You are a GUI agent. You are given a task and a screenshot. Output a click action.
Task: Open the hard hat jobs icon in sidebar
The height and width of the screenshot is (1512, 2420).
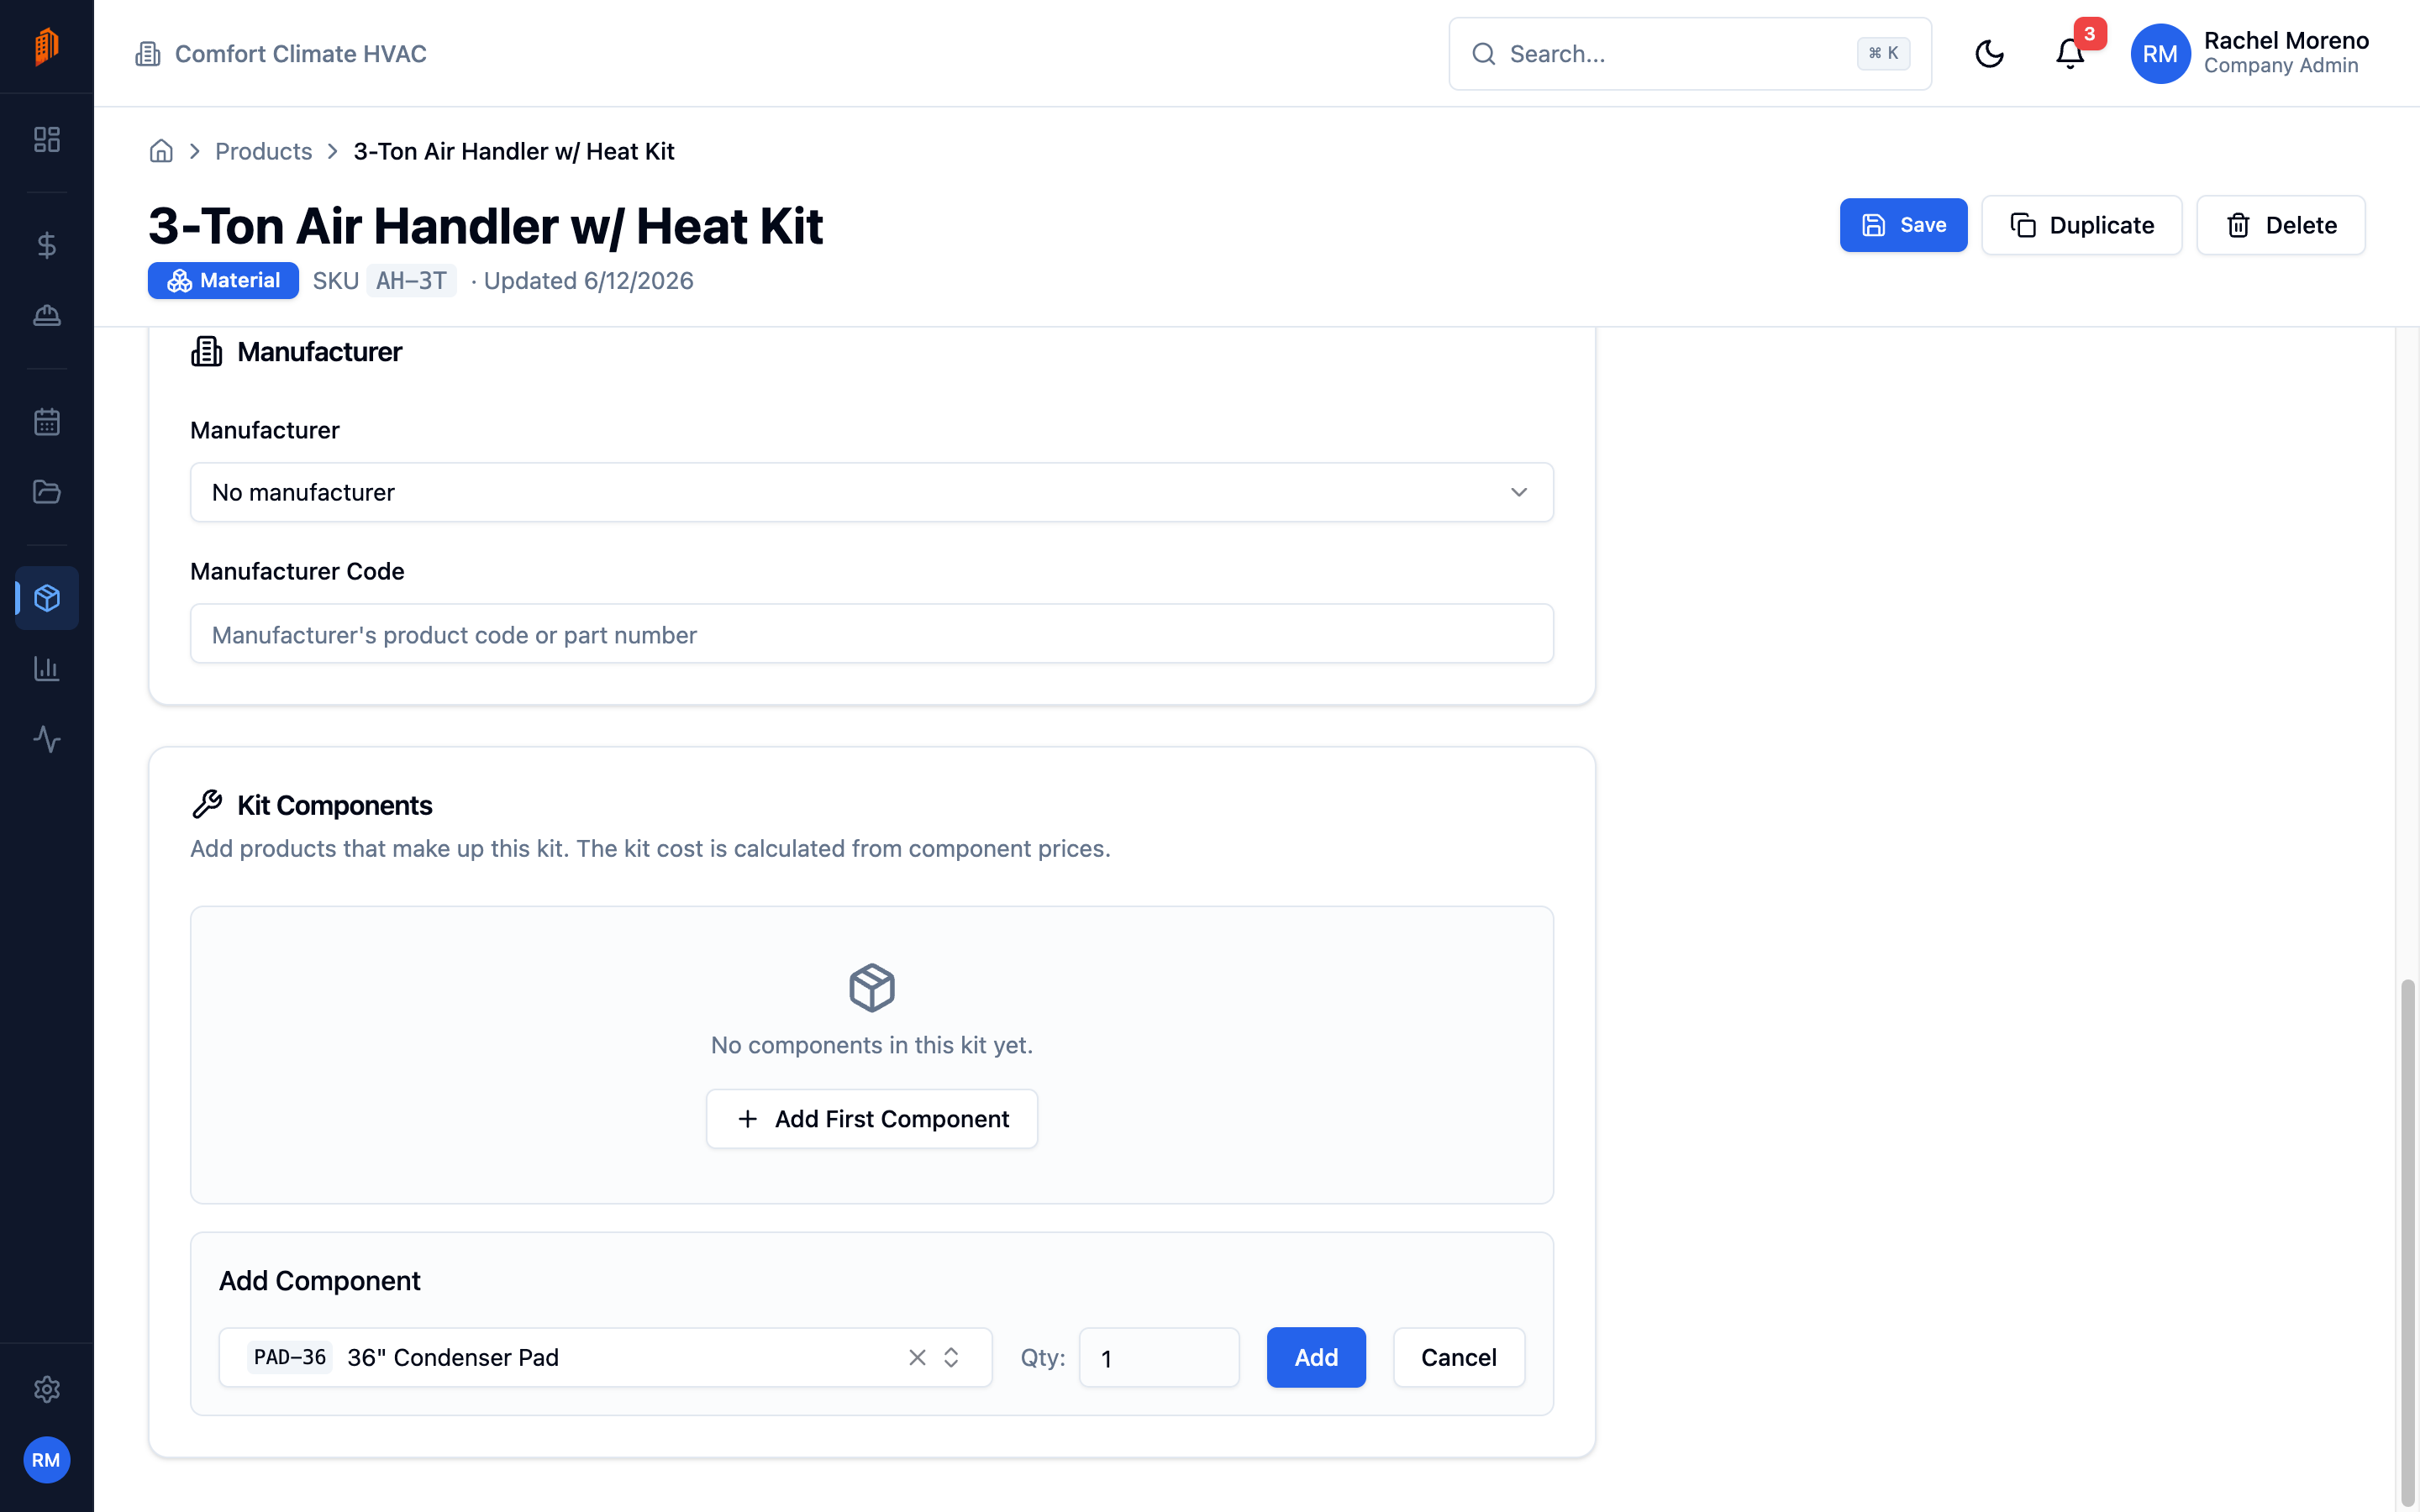[x=47, y=315]
